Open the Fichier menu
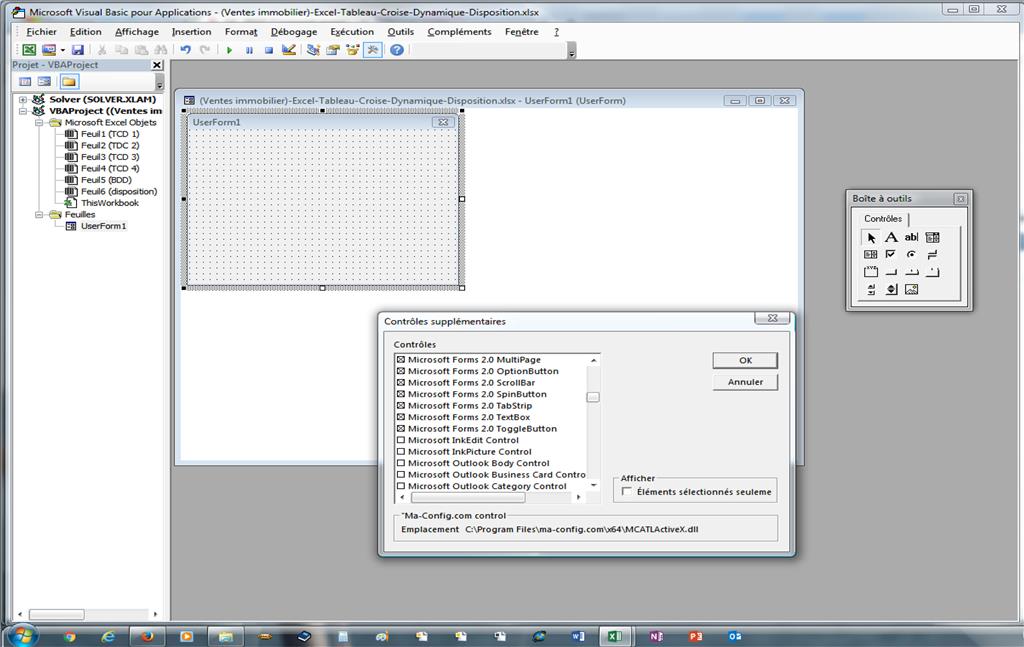The image size is (1024, 647). (x=41, y=31)
